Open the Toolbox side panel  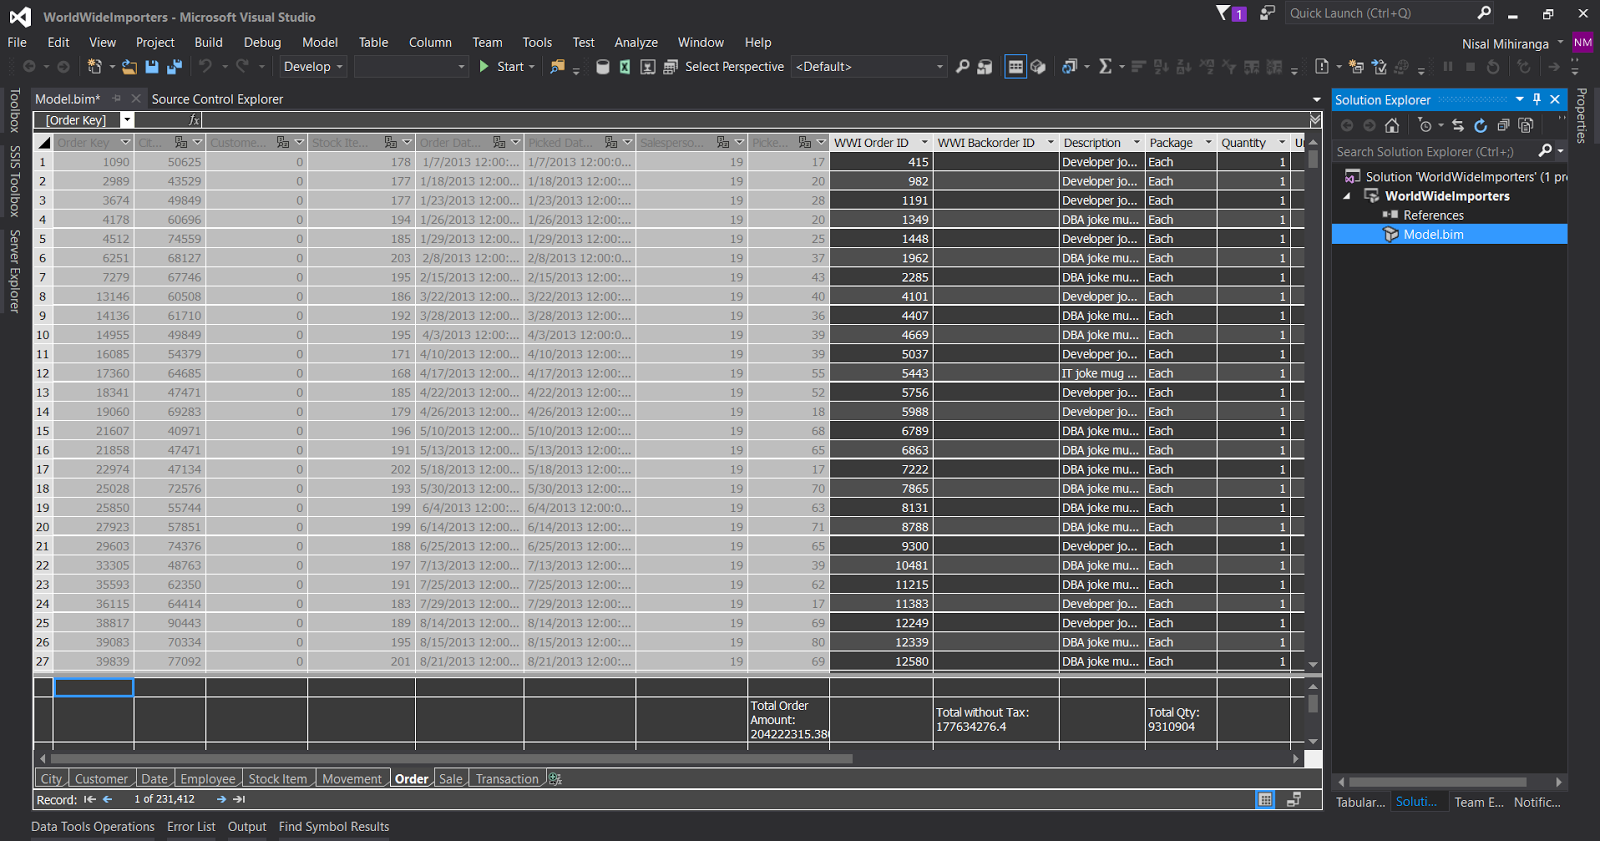pyautogui.click(x=14, y=110)
